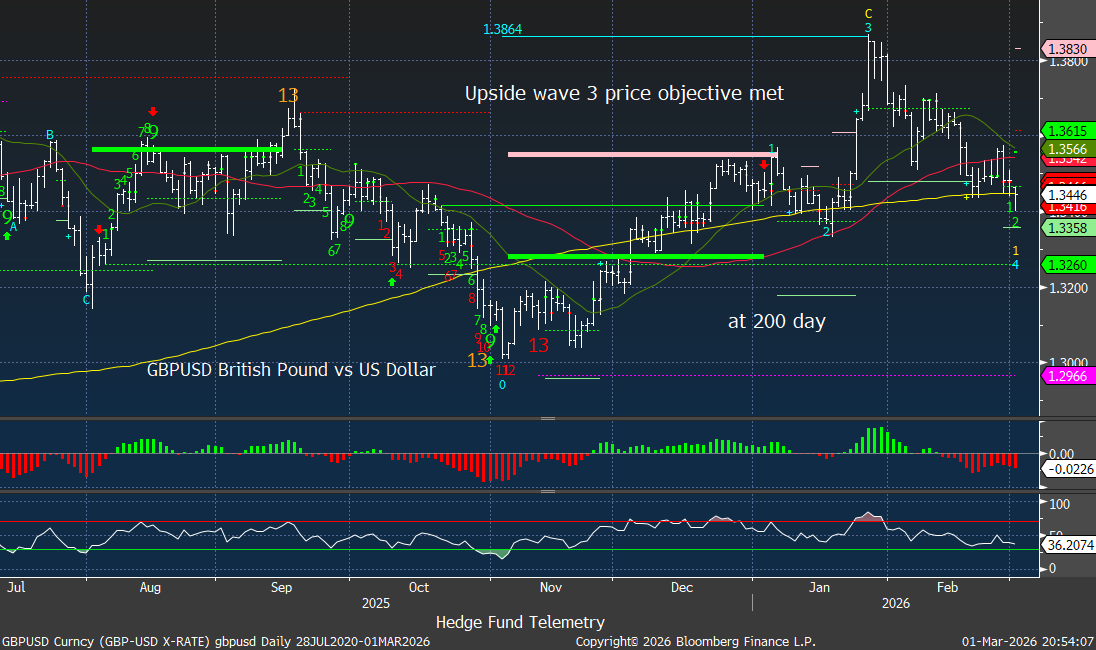Select the -0.0226 histogram value label

coord(1068,468)
